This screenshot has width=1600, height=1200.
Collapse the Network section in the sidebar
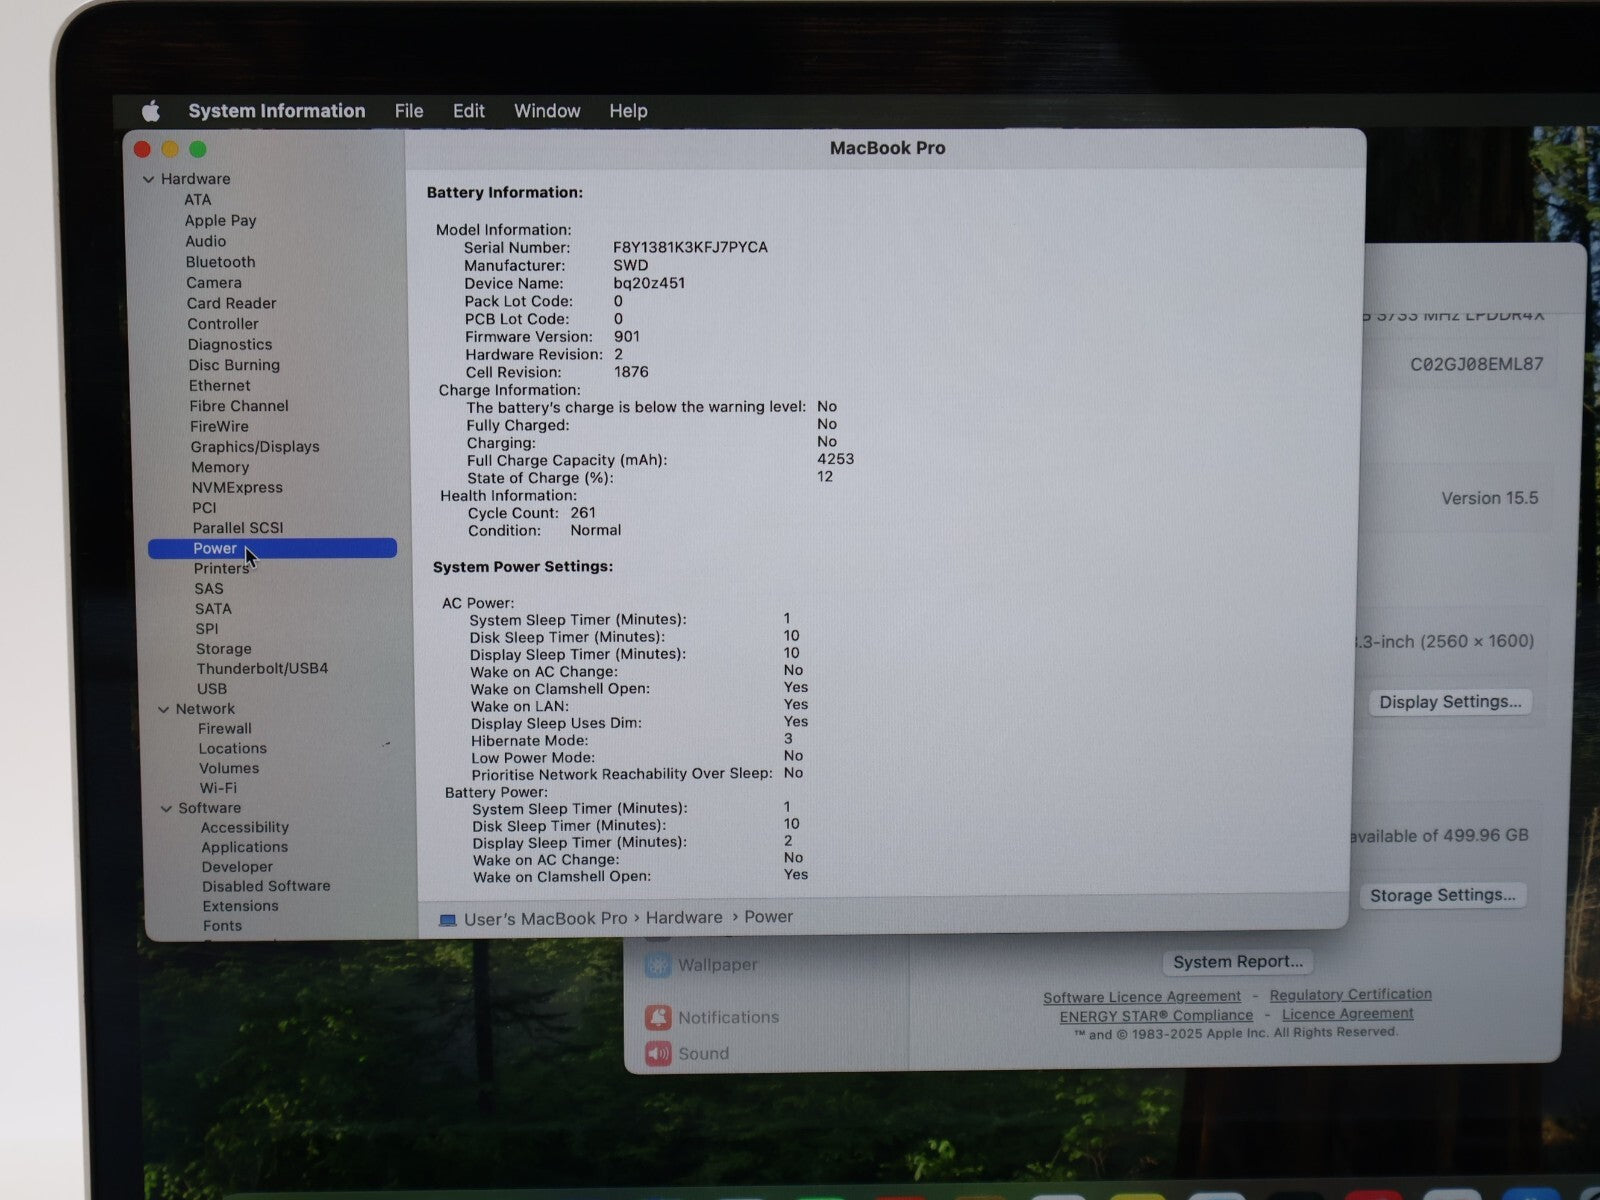pyautogui.click(x=163, y=710)
